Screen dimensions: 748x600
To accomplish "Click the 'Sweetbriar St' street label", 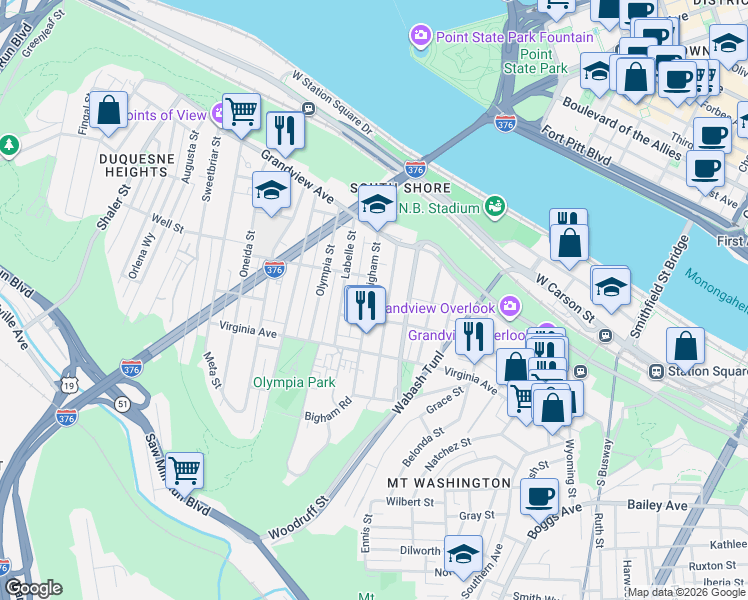I will [x=211, y=169].
